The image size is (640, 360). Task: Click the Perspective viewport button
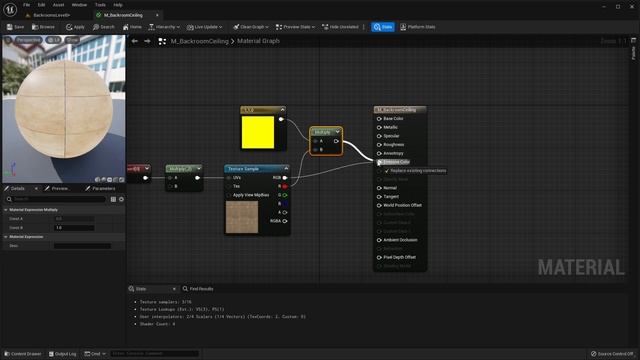pyautogui.click(x=29, y=40)
